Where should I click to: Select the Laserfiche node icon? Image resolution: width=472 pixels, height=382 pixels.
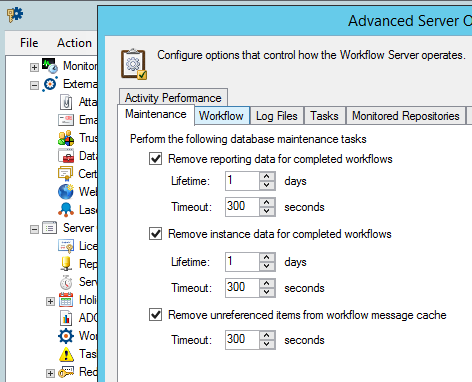pos(66,210)
